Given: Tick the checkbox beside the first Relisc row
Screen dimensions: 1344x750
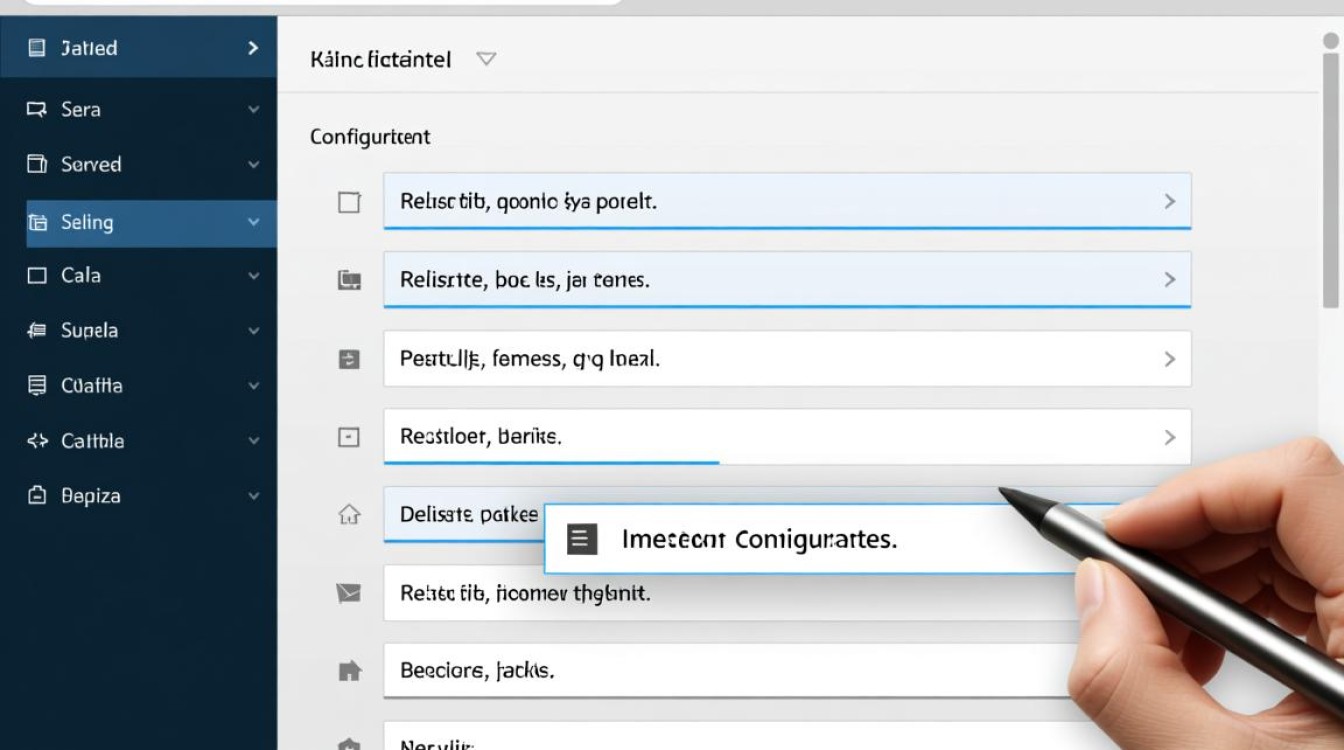Looking at the screenshot, I should click(x=349, y=203).
